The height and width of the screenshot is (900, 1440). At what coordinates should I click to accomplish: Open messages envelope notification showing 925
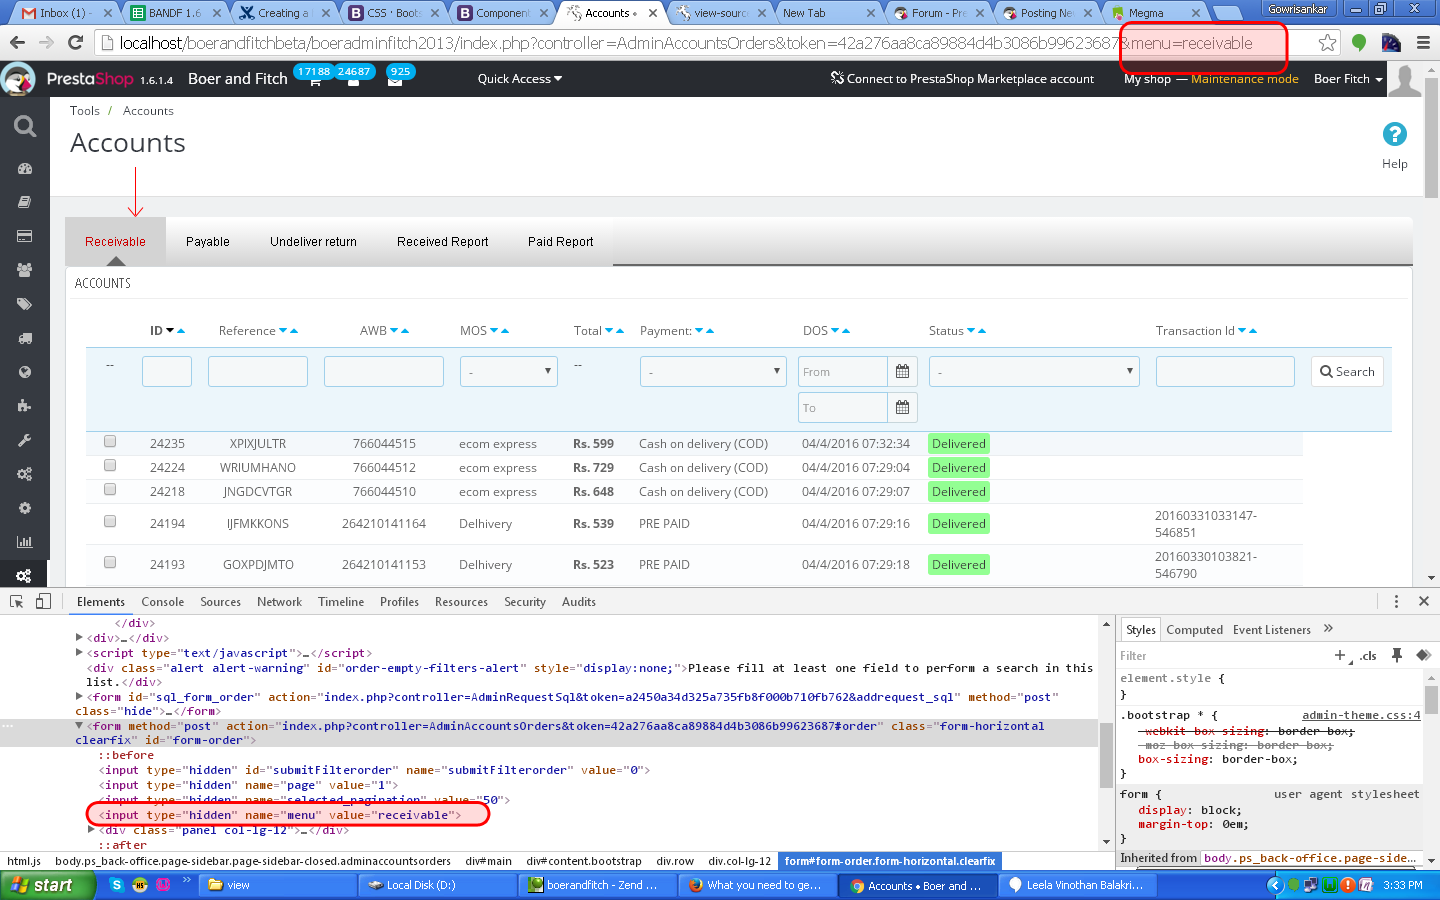396,78
